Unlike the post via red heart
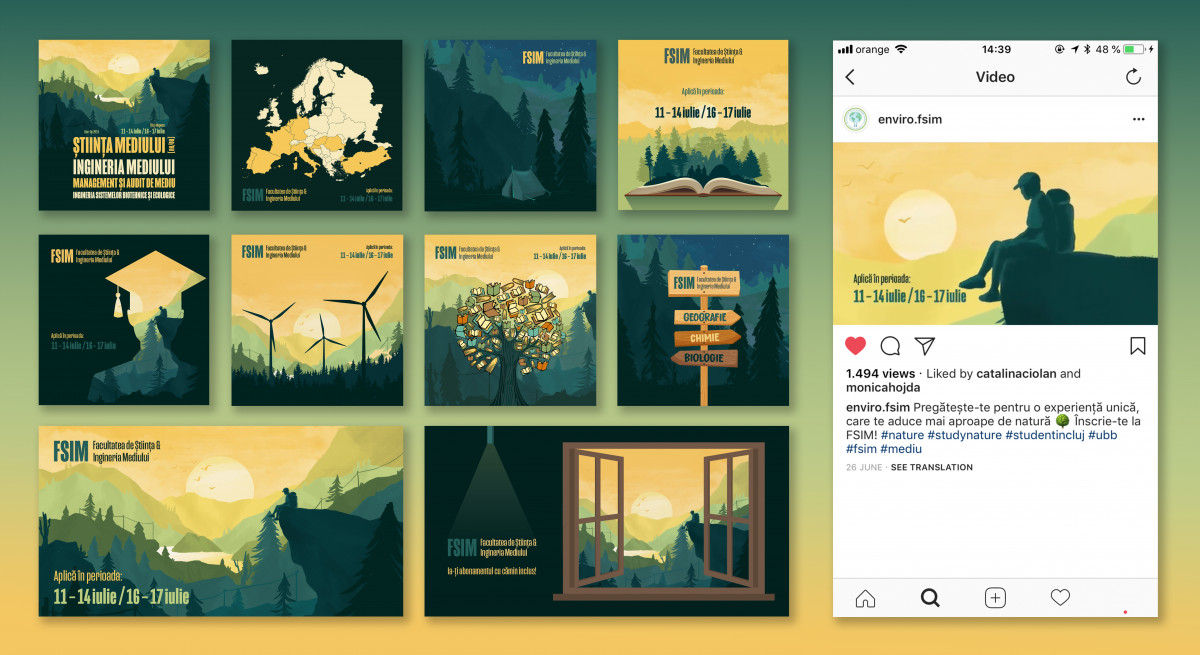1200x655 pixels. click(x=855, y=346)
